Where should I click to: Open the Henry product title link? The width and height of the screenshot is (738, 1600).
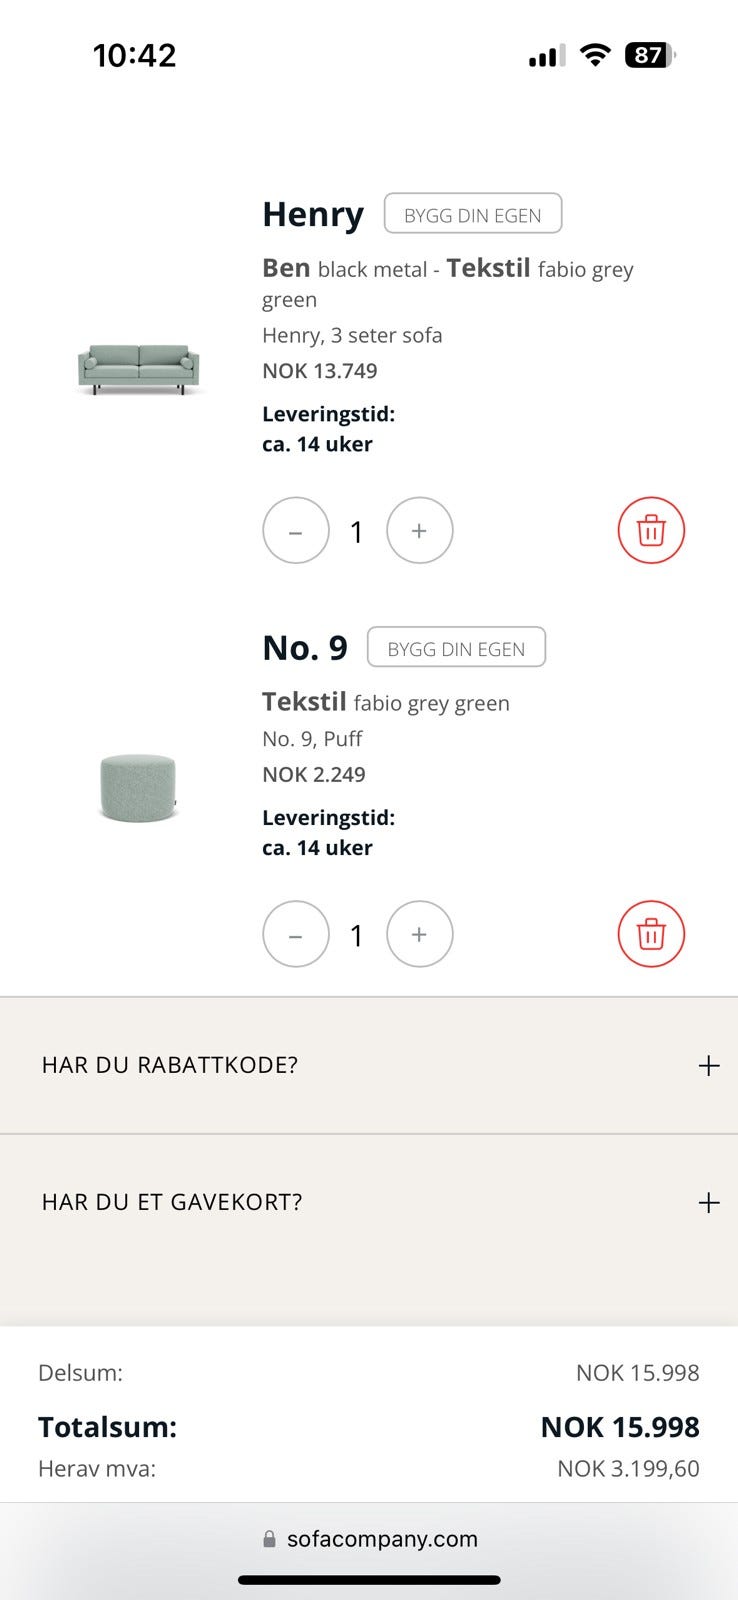[x=313, y=214]
